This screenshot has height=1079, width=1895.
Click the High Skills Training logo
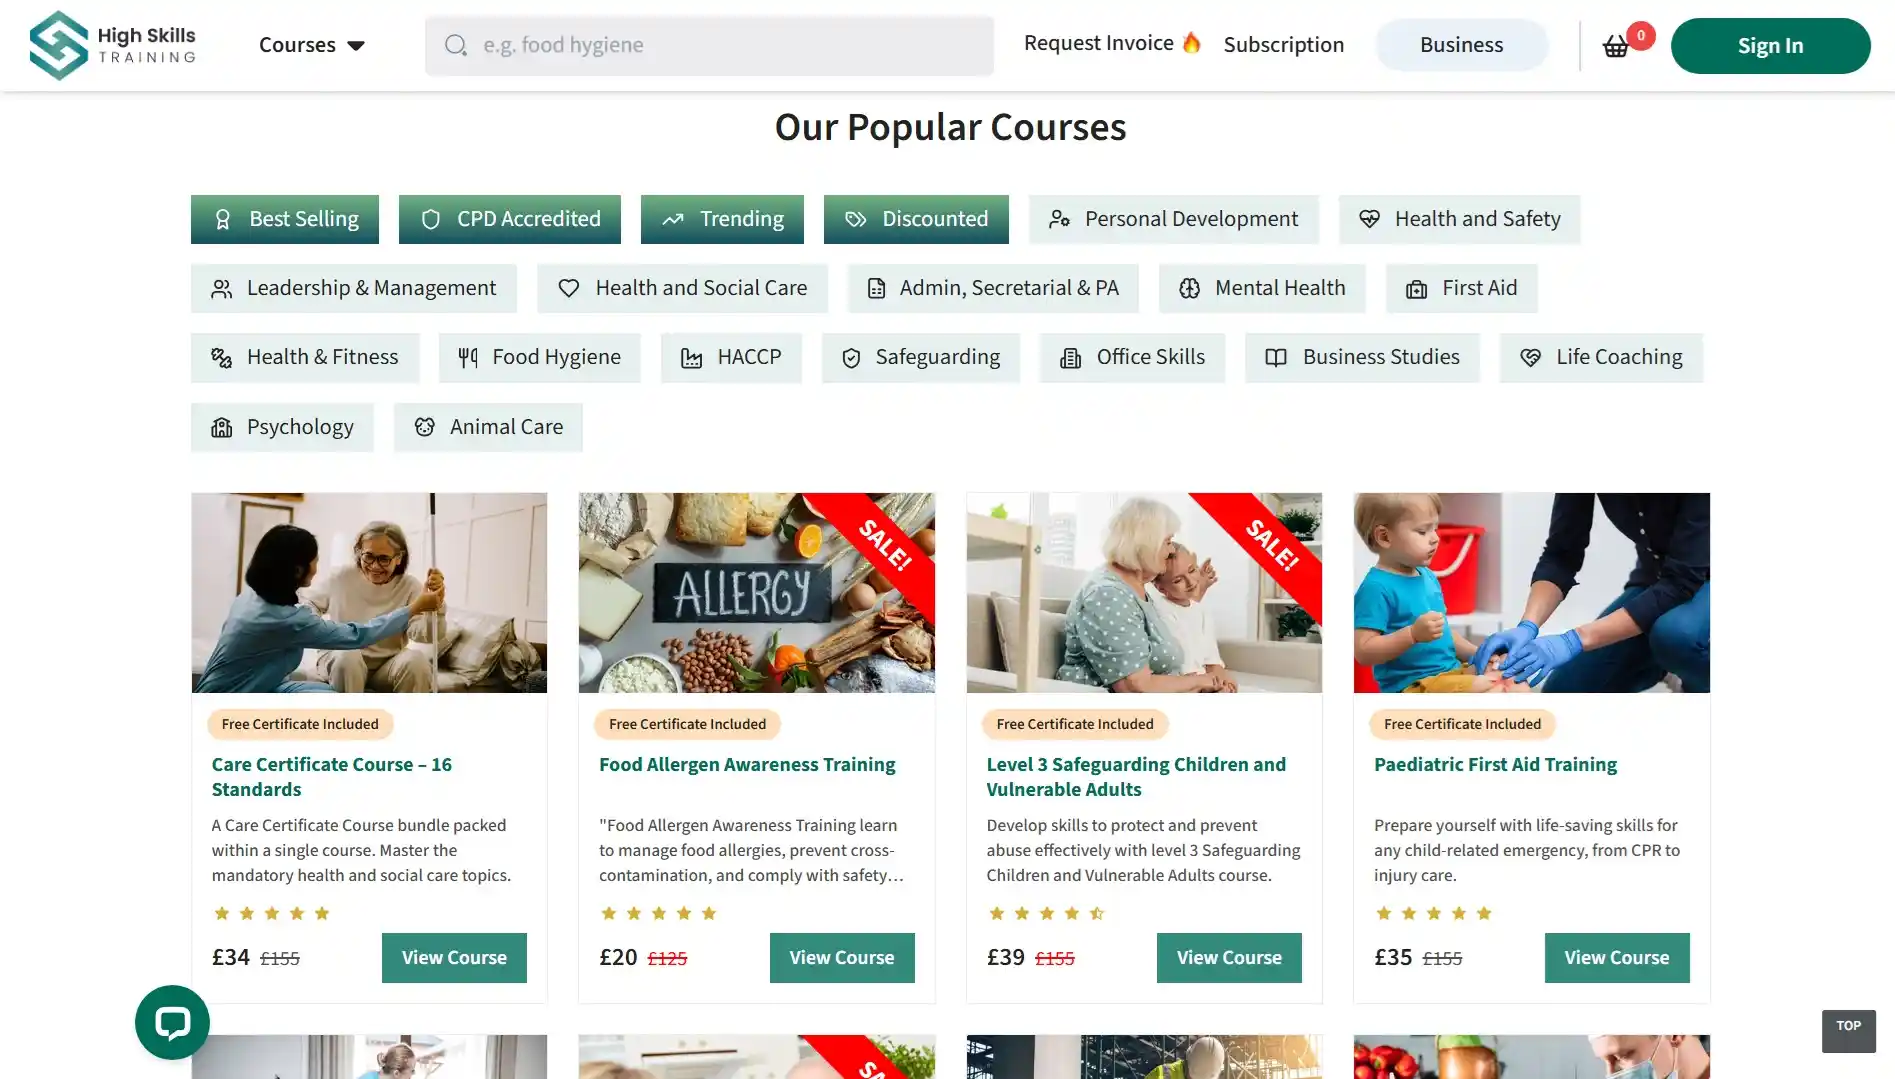click(x=112, y=45)
